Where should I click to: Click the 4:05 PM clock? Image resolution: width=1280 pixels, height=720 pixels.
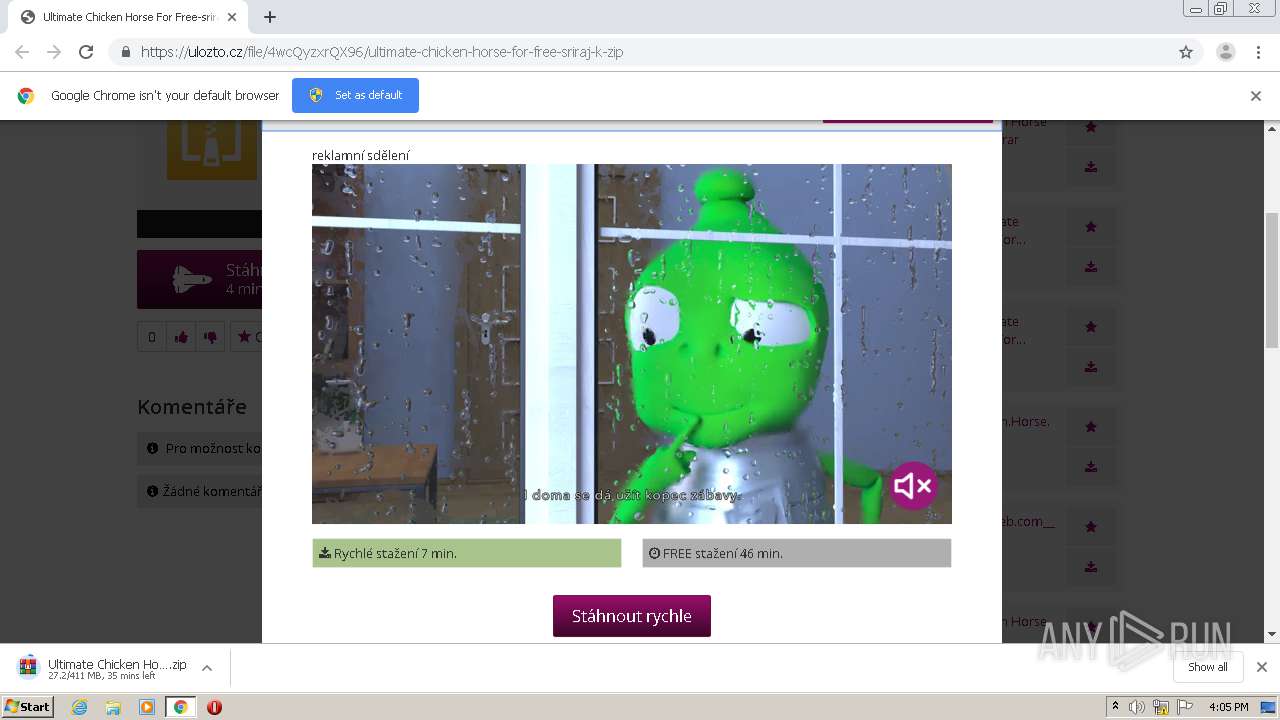pos(1228,707)
